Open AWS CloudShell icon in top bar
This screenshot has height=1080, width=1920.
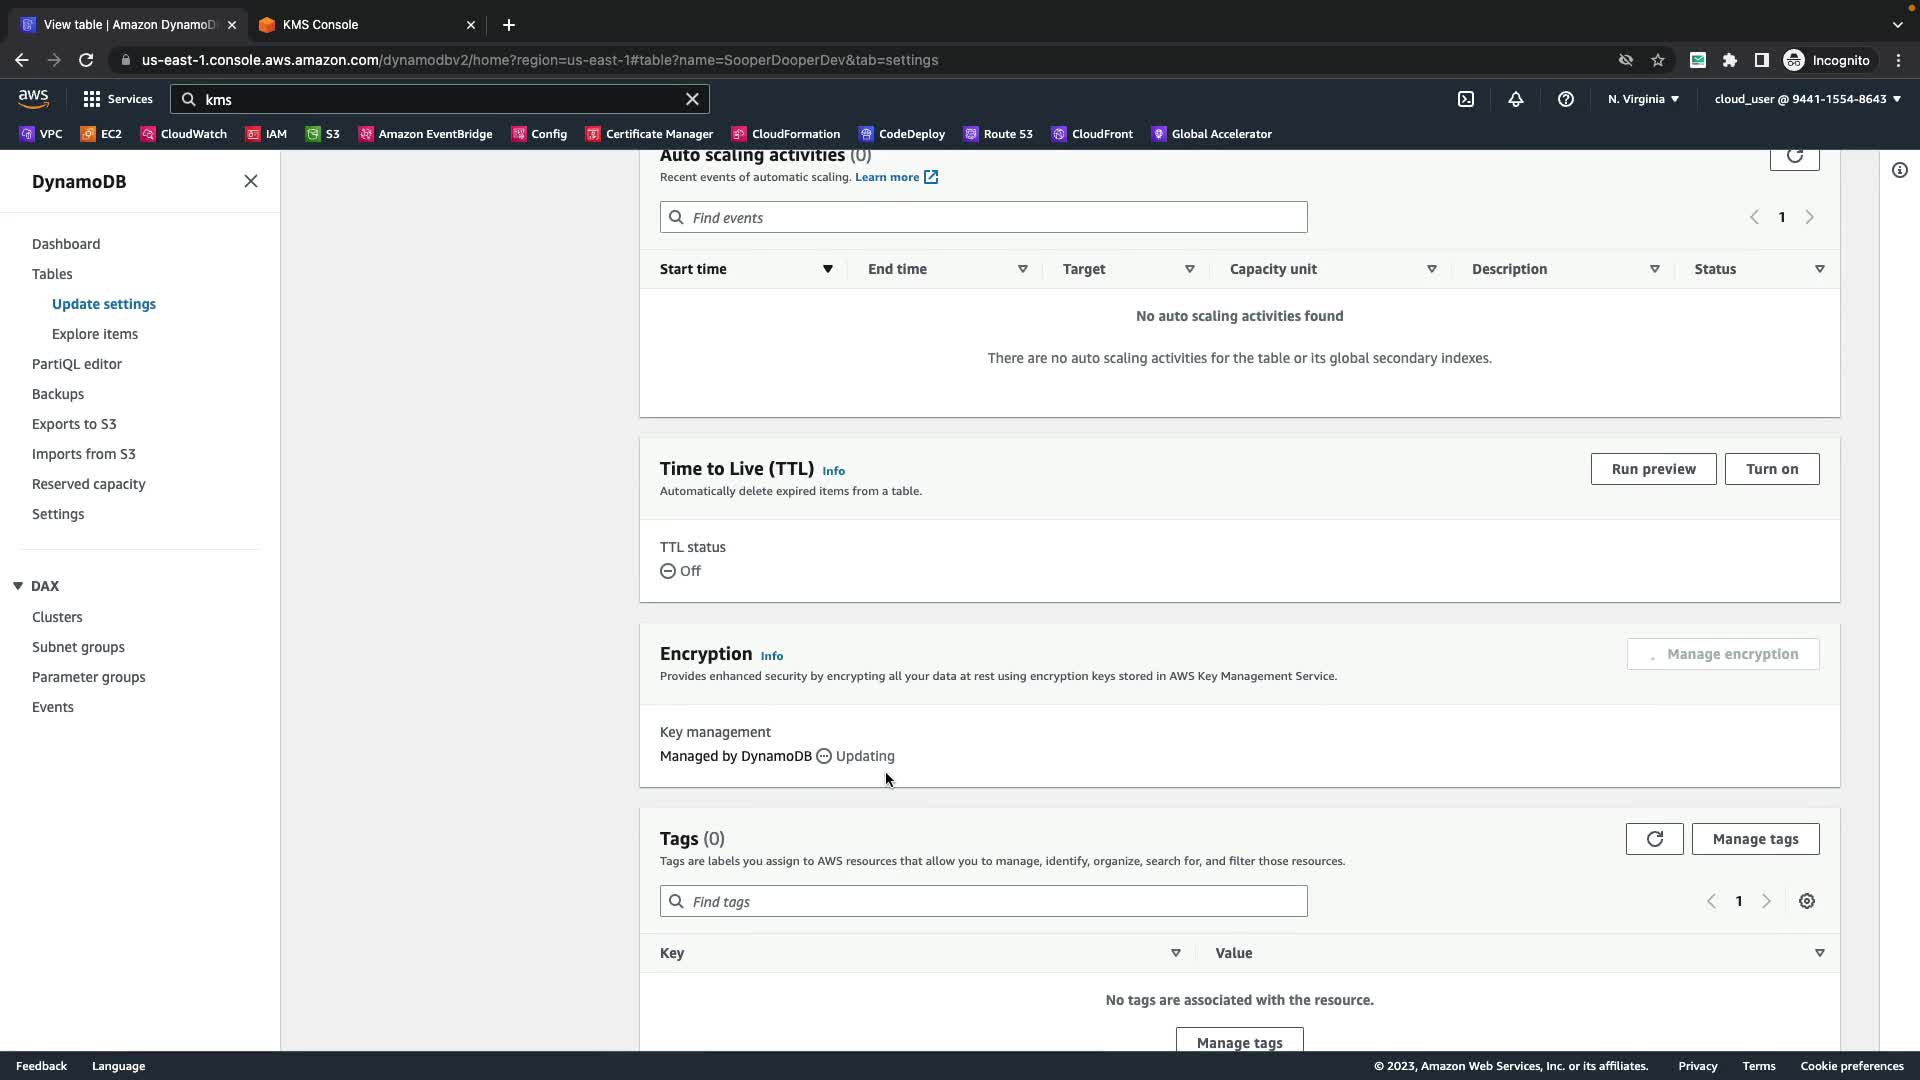1465,99
